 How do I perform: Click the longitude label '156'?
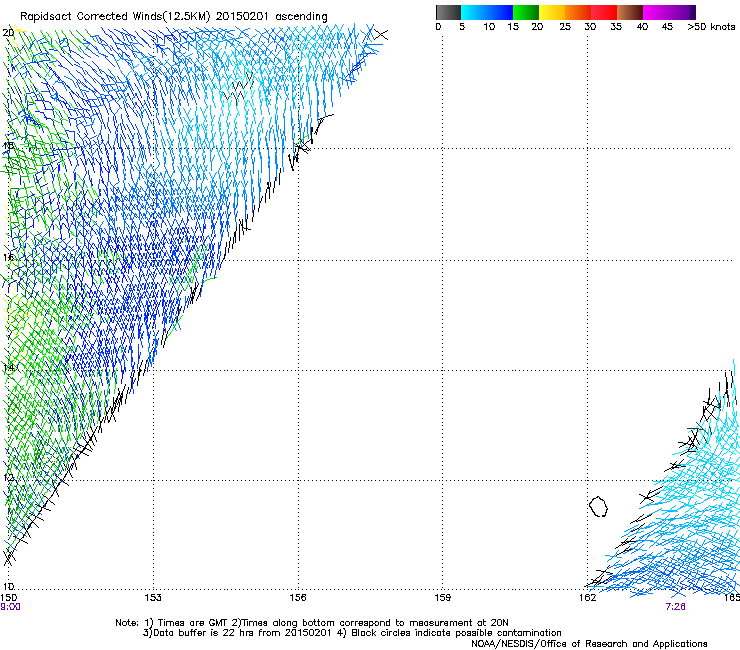(298, 598)
